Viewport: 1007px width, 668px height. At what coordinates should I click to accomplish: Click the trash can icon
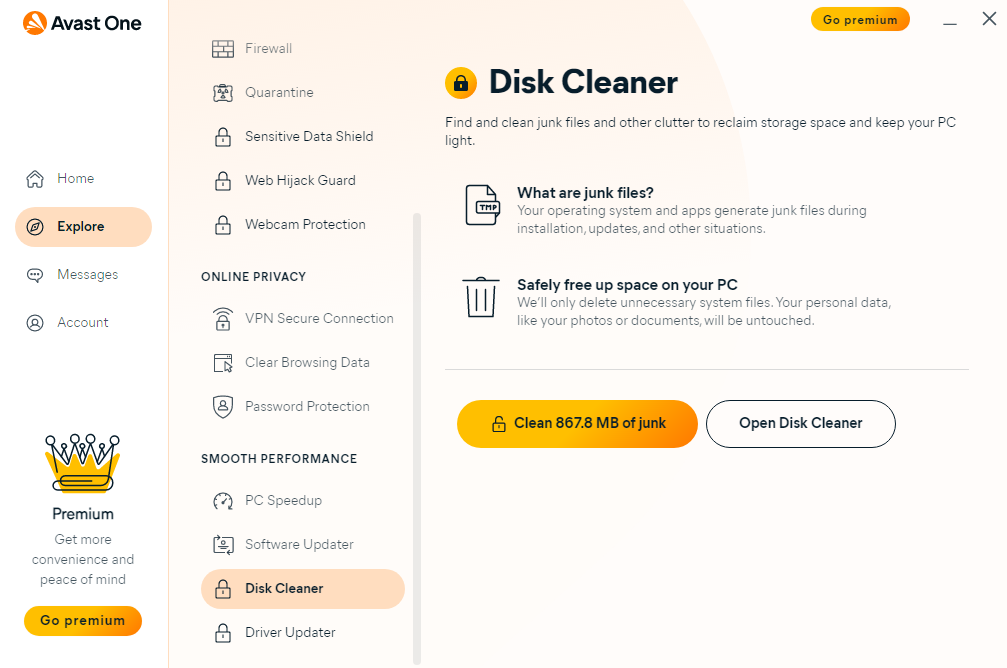(x=481, y=297)
